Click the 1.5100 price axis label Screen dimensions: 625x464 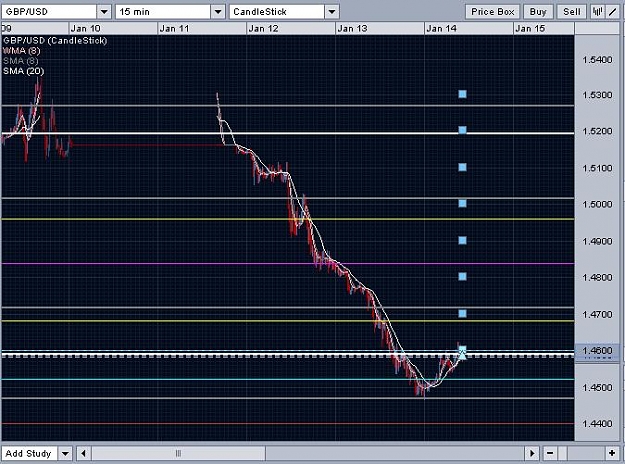pyautogui.click(x=597, y=168)
